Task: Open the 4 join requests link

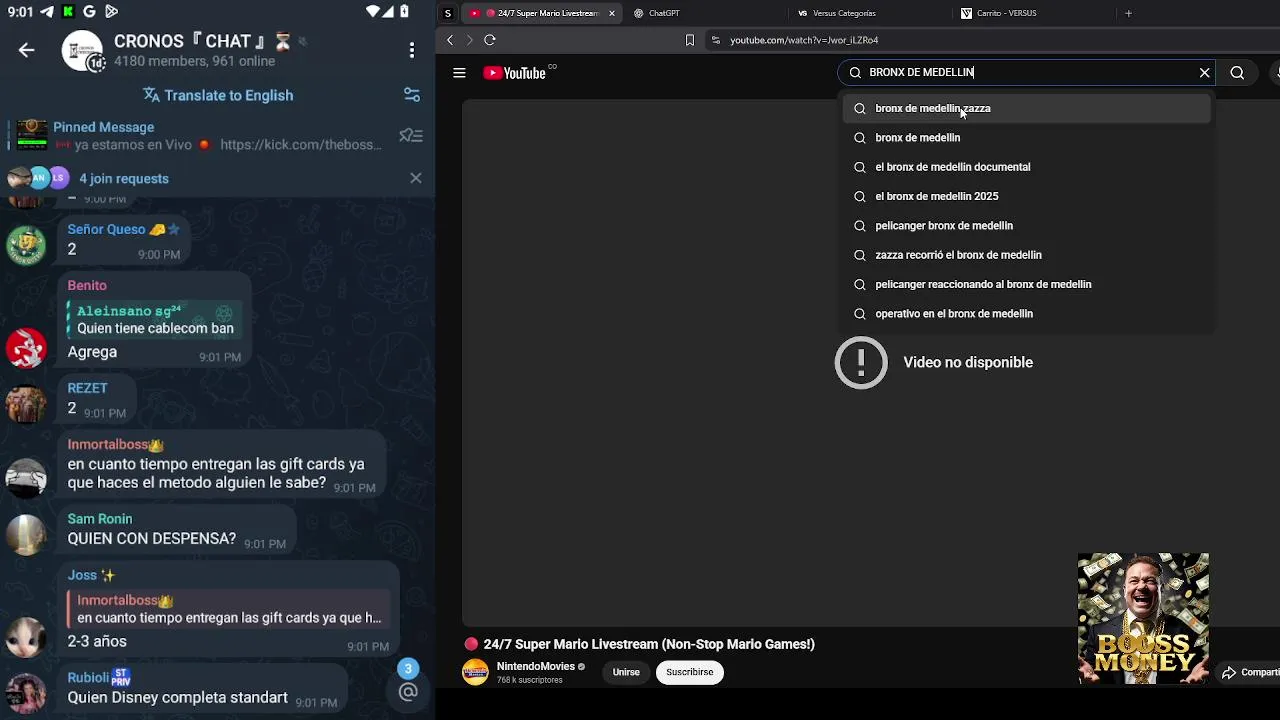Action: click(x=124, y=178)
